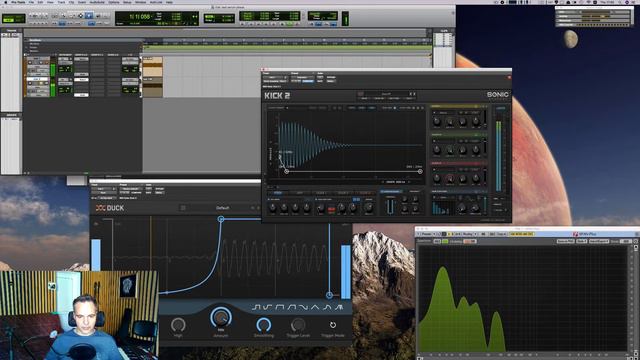Select the square pulse curve shape in Duck
The height and width of the screenshot is (360, 640).
[280, 307]
